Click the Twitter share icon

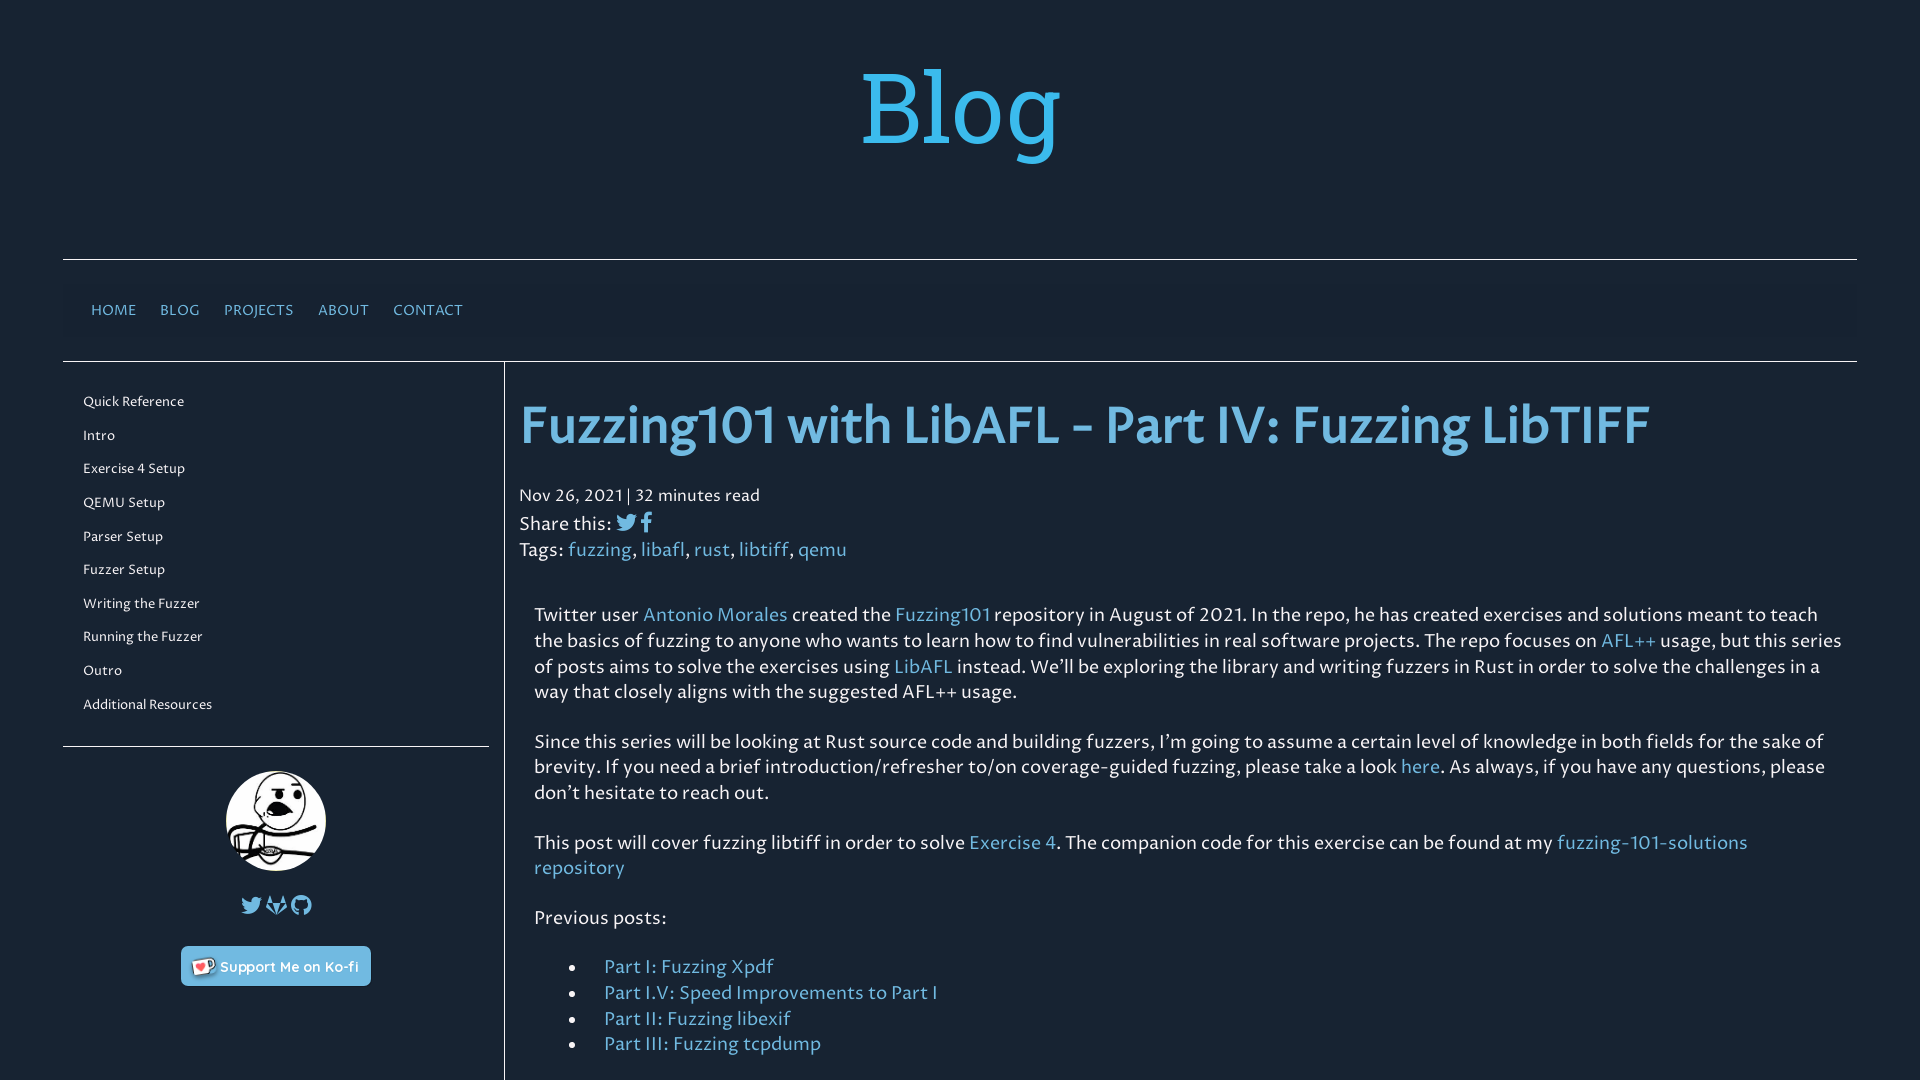point(626,524)
